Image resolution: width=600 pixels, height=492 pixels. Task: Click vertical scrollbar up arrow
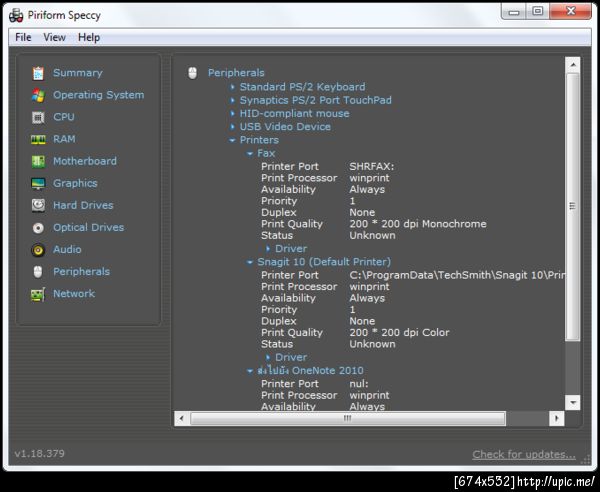point(572,65)
